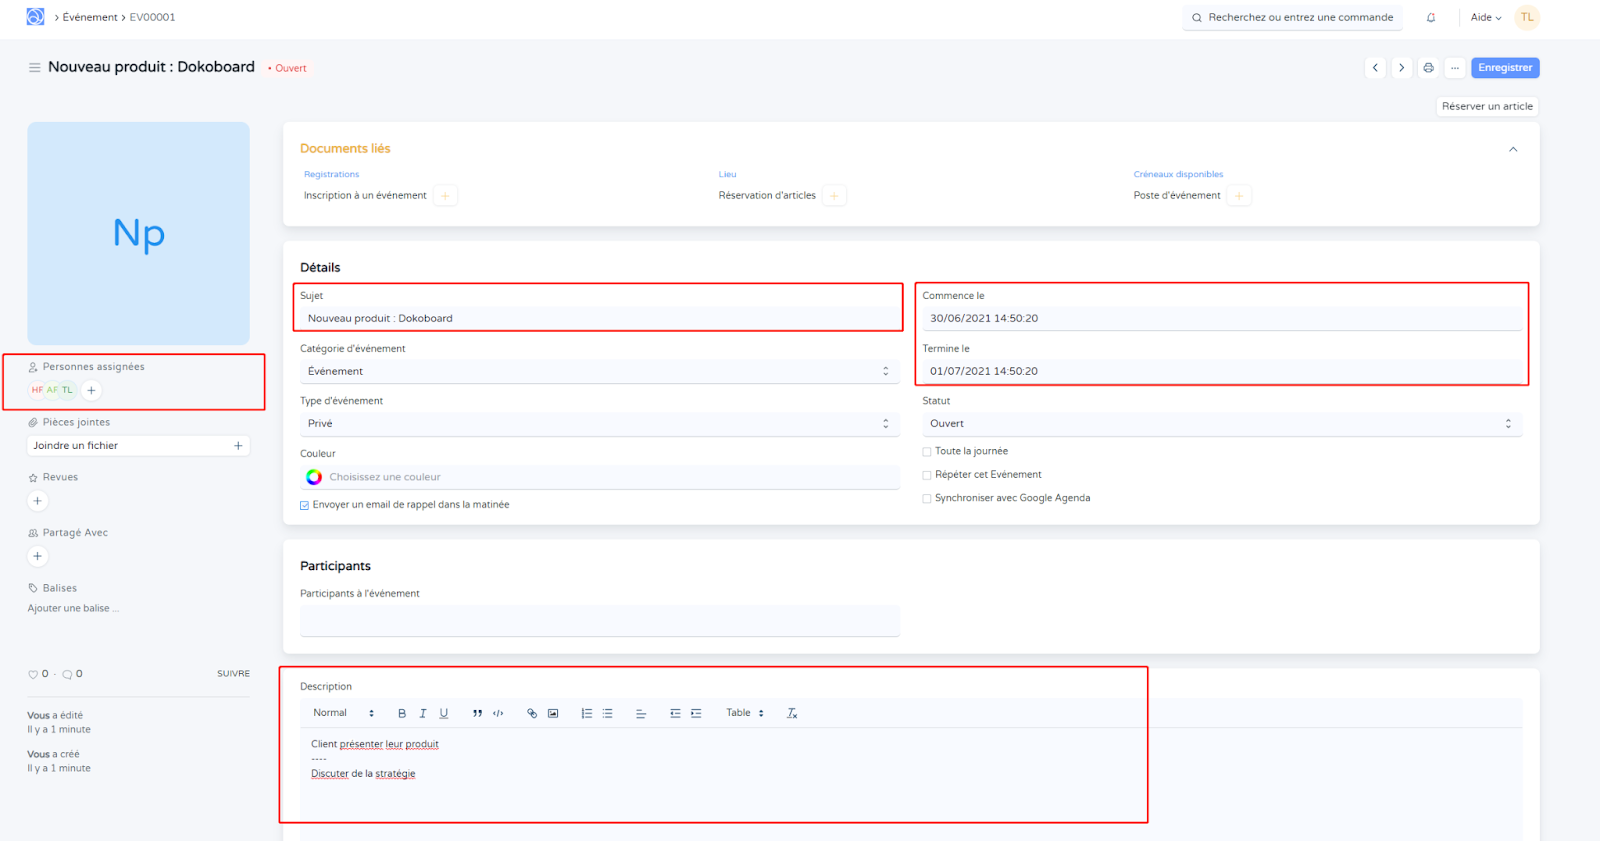Screen dimensions: 1600x841
Task: Toggle the sidebar hamburger menu icon
Action: pyautogui.click(x=34, y=68)
